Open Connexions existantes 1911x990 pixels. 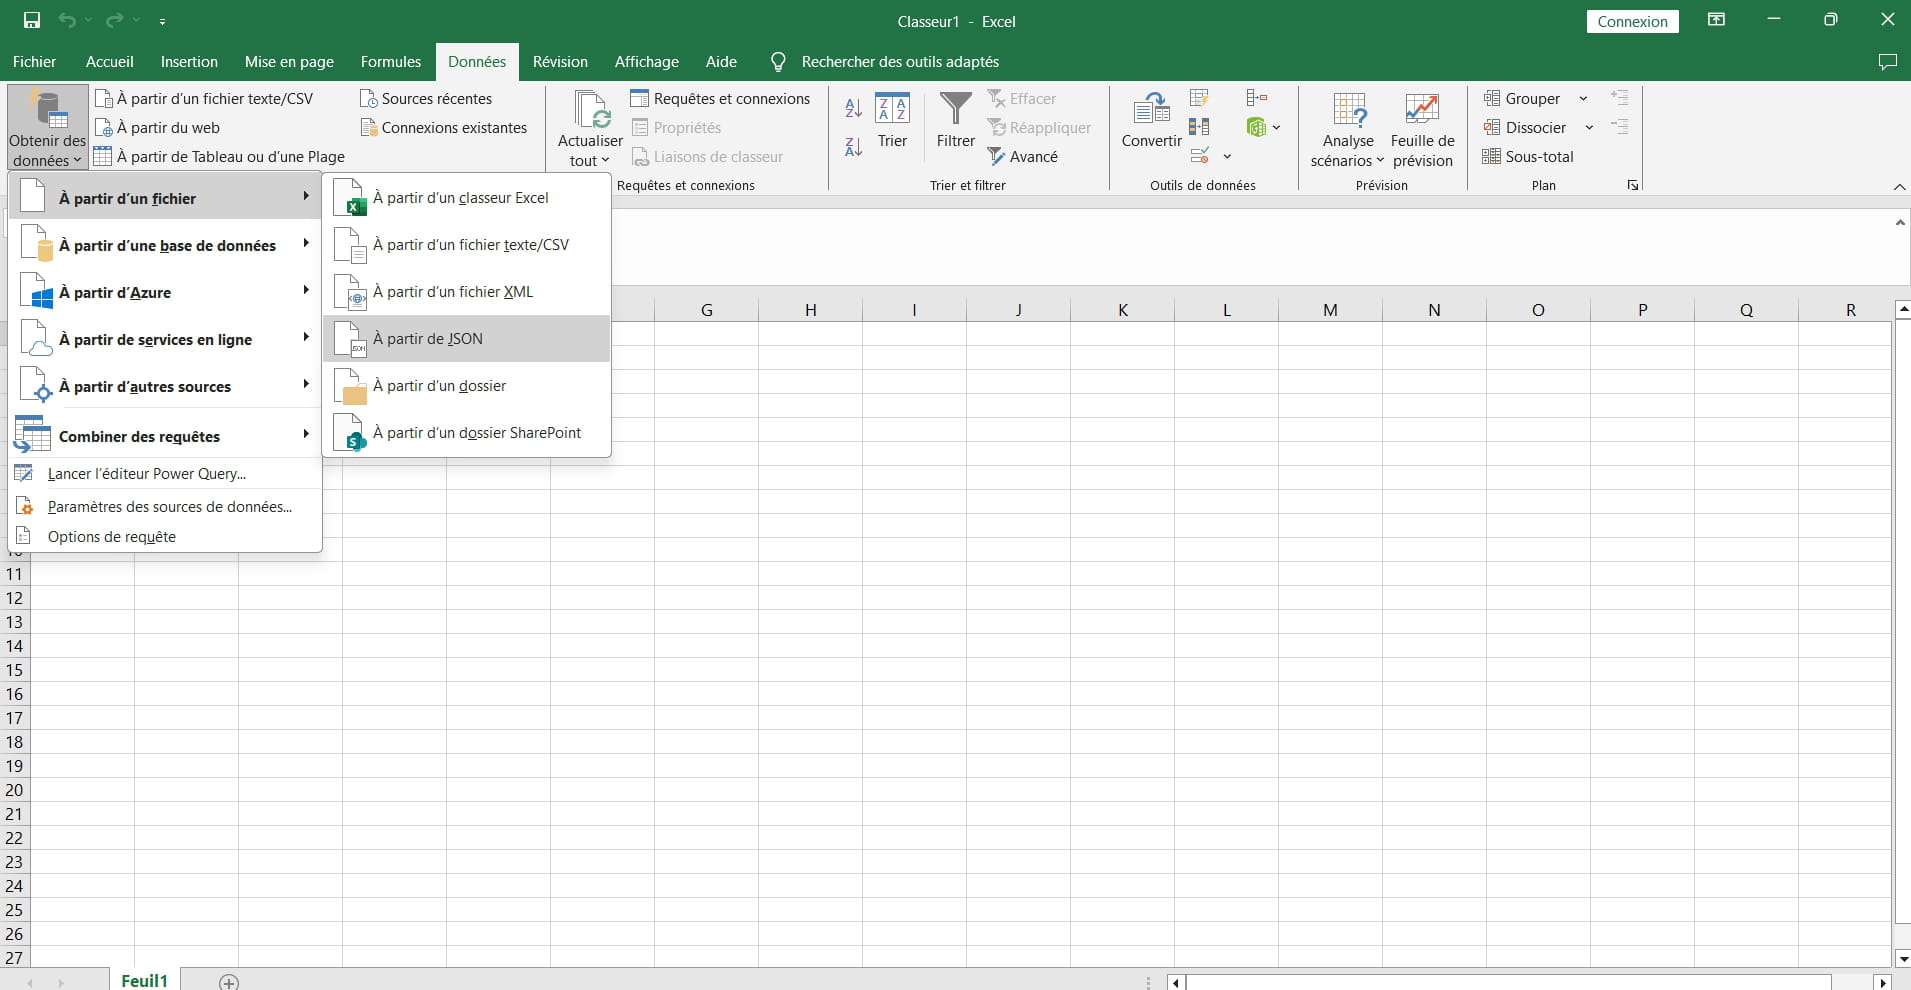tap(444, 128)
